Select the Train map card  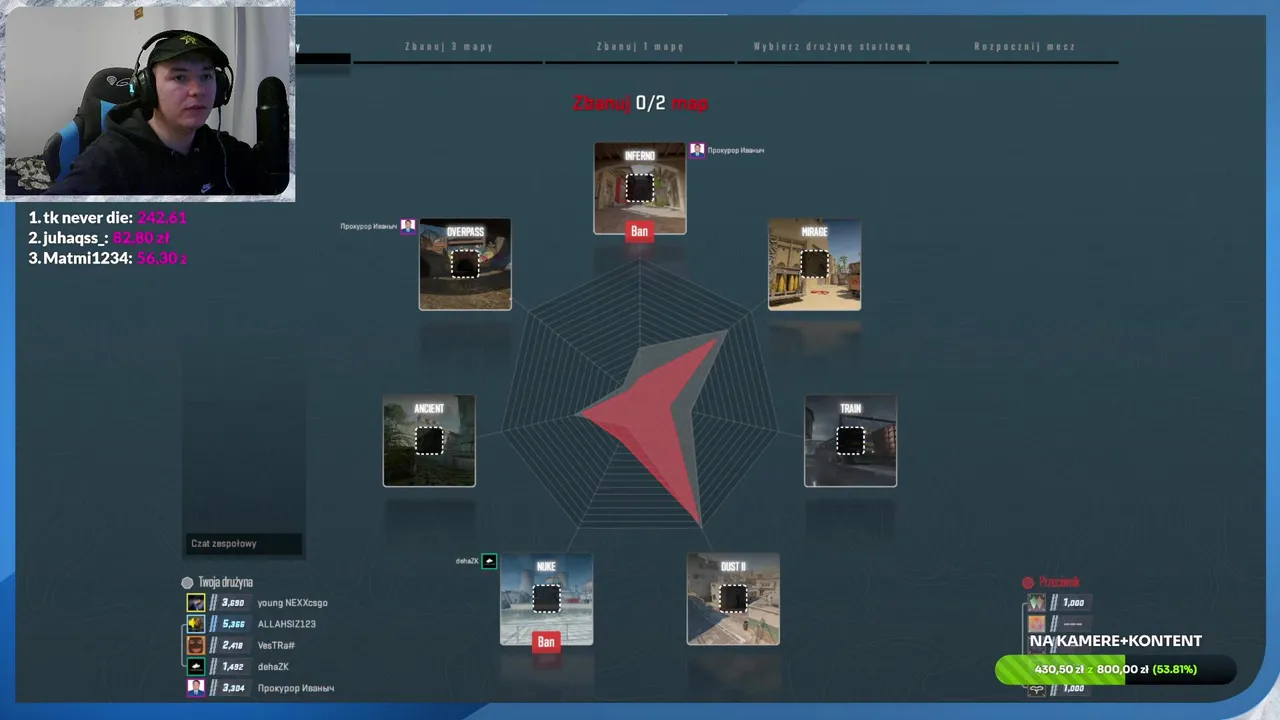(x=850, y=441)
